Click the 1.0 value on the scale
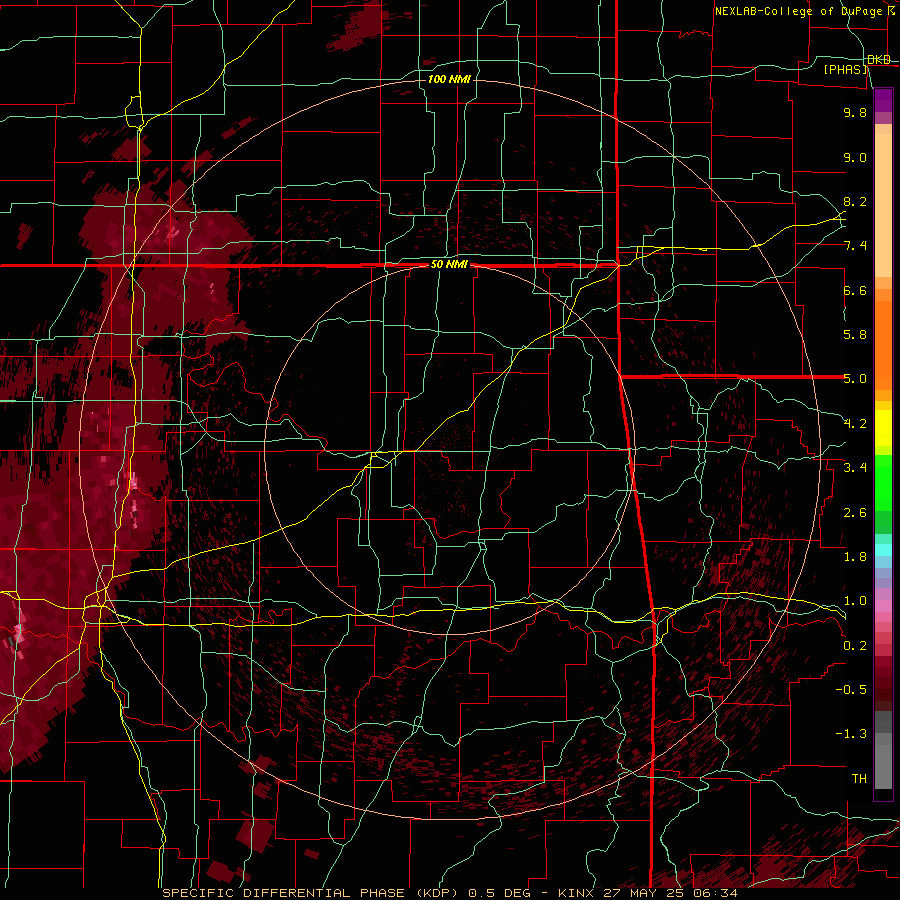This screenshot has width=900, height=900. pos(855,601)
